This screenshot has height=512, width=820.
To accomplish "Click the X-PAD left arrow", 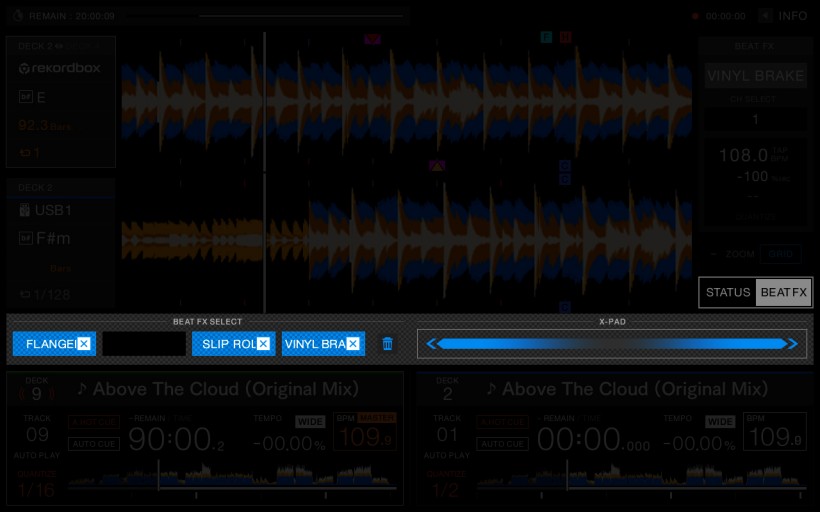I will click(x=432, y=344).
